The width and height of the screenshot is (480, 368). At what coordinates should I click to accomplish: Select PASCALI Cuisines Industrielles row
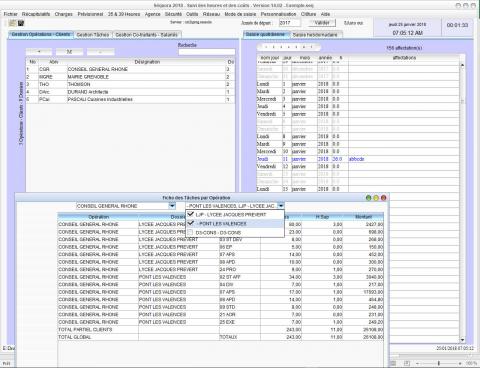click(x=130, y=99)
